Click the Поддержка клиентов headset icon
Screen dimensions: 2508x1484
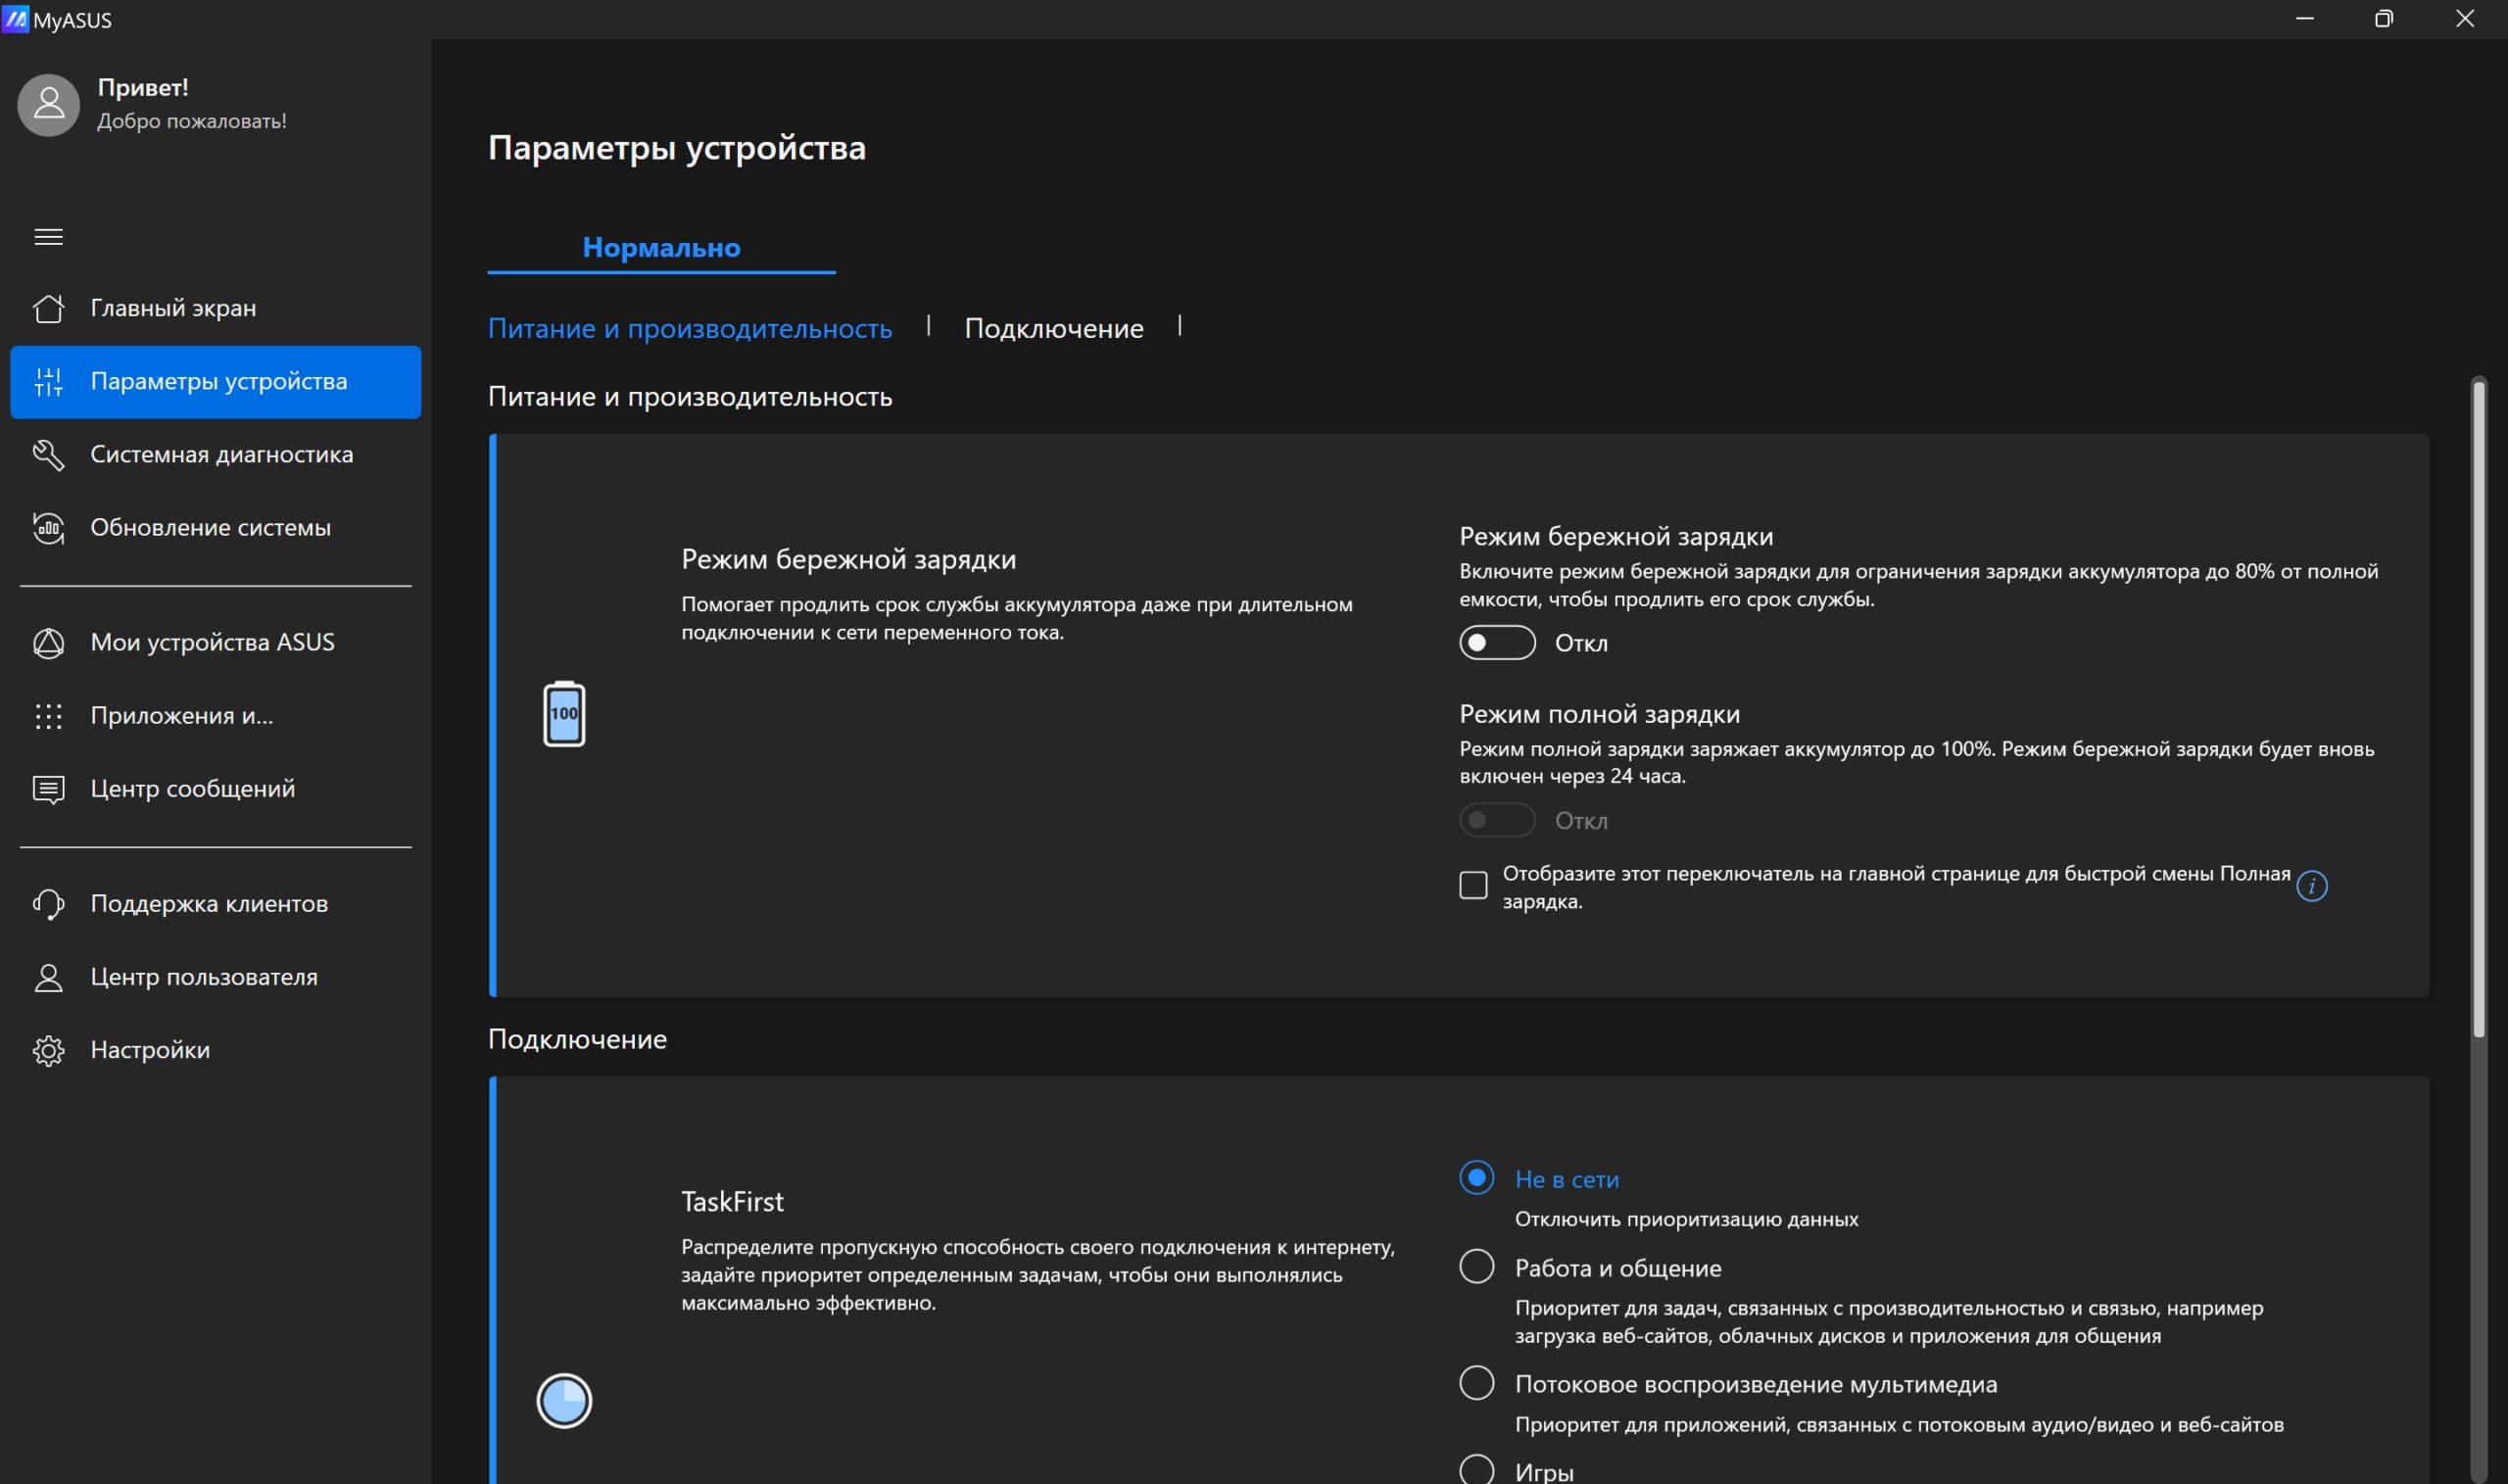point(48,904)
